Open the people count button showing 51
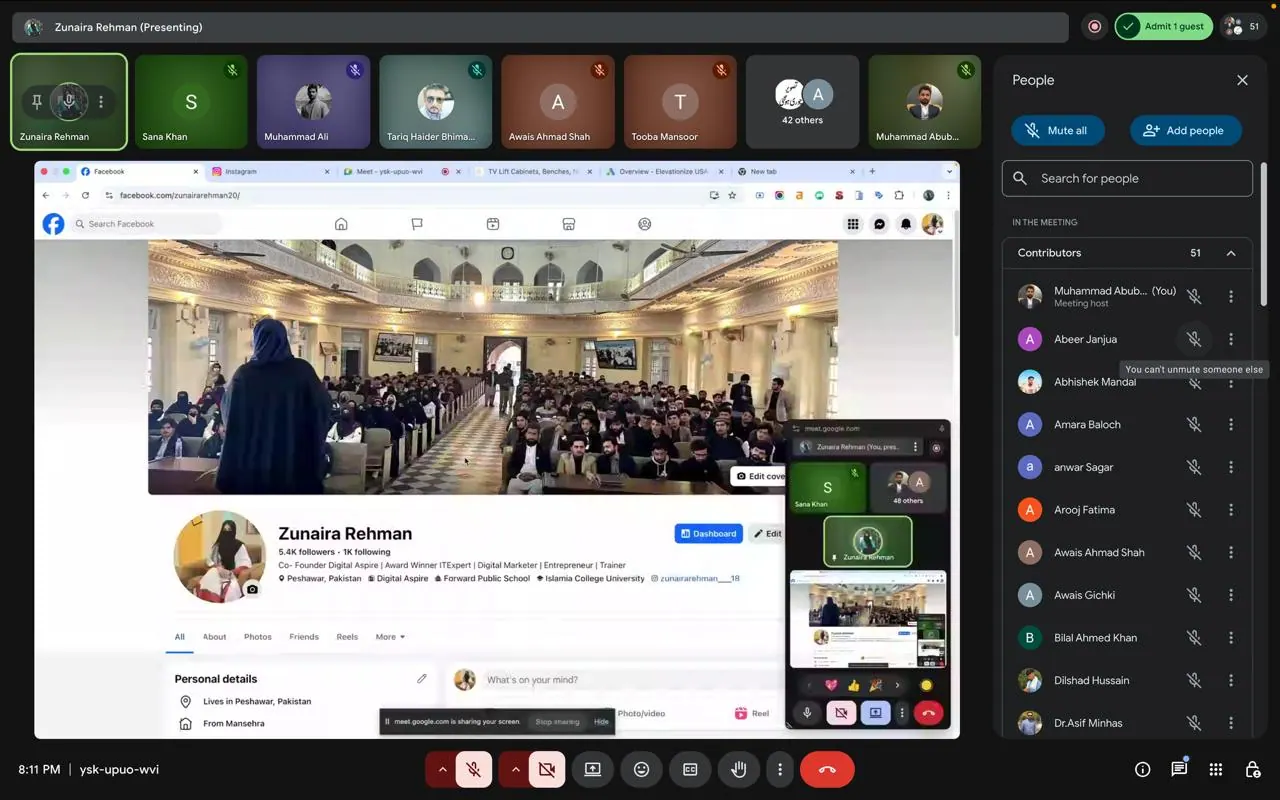Image resolution: width=1280 pixels, height=800 pixels. tap(1245, 27)
